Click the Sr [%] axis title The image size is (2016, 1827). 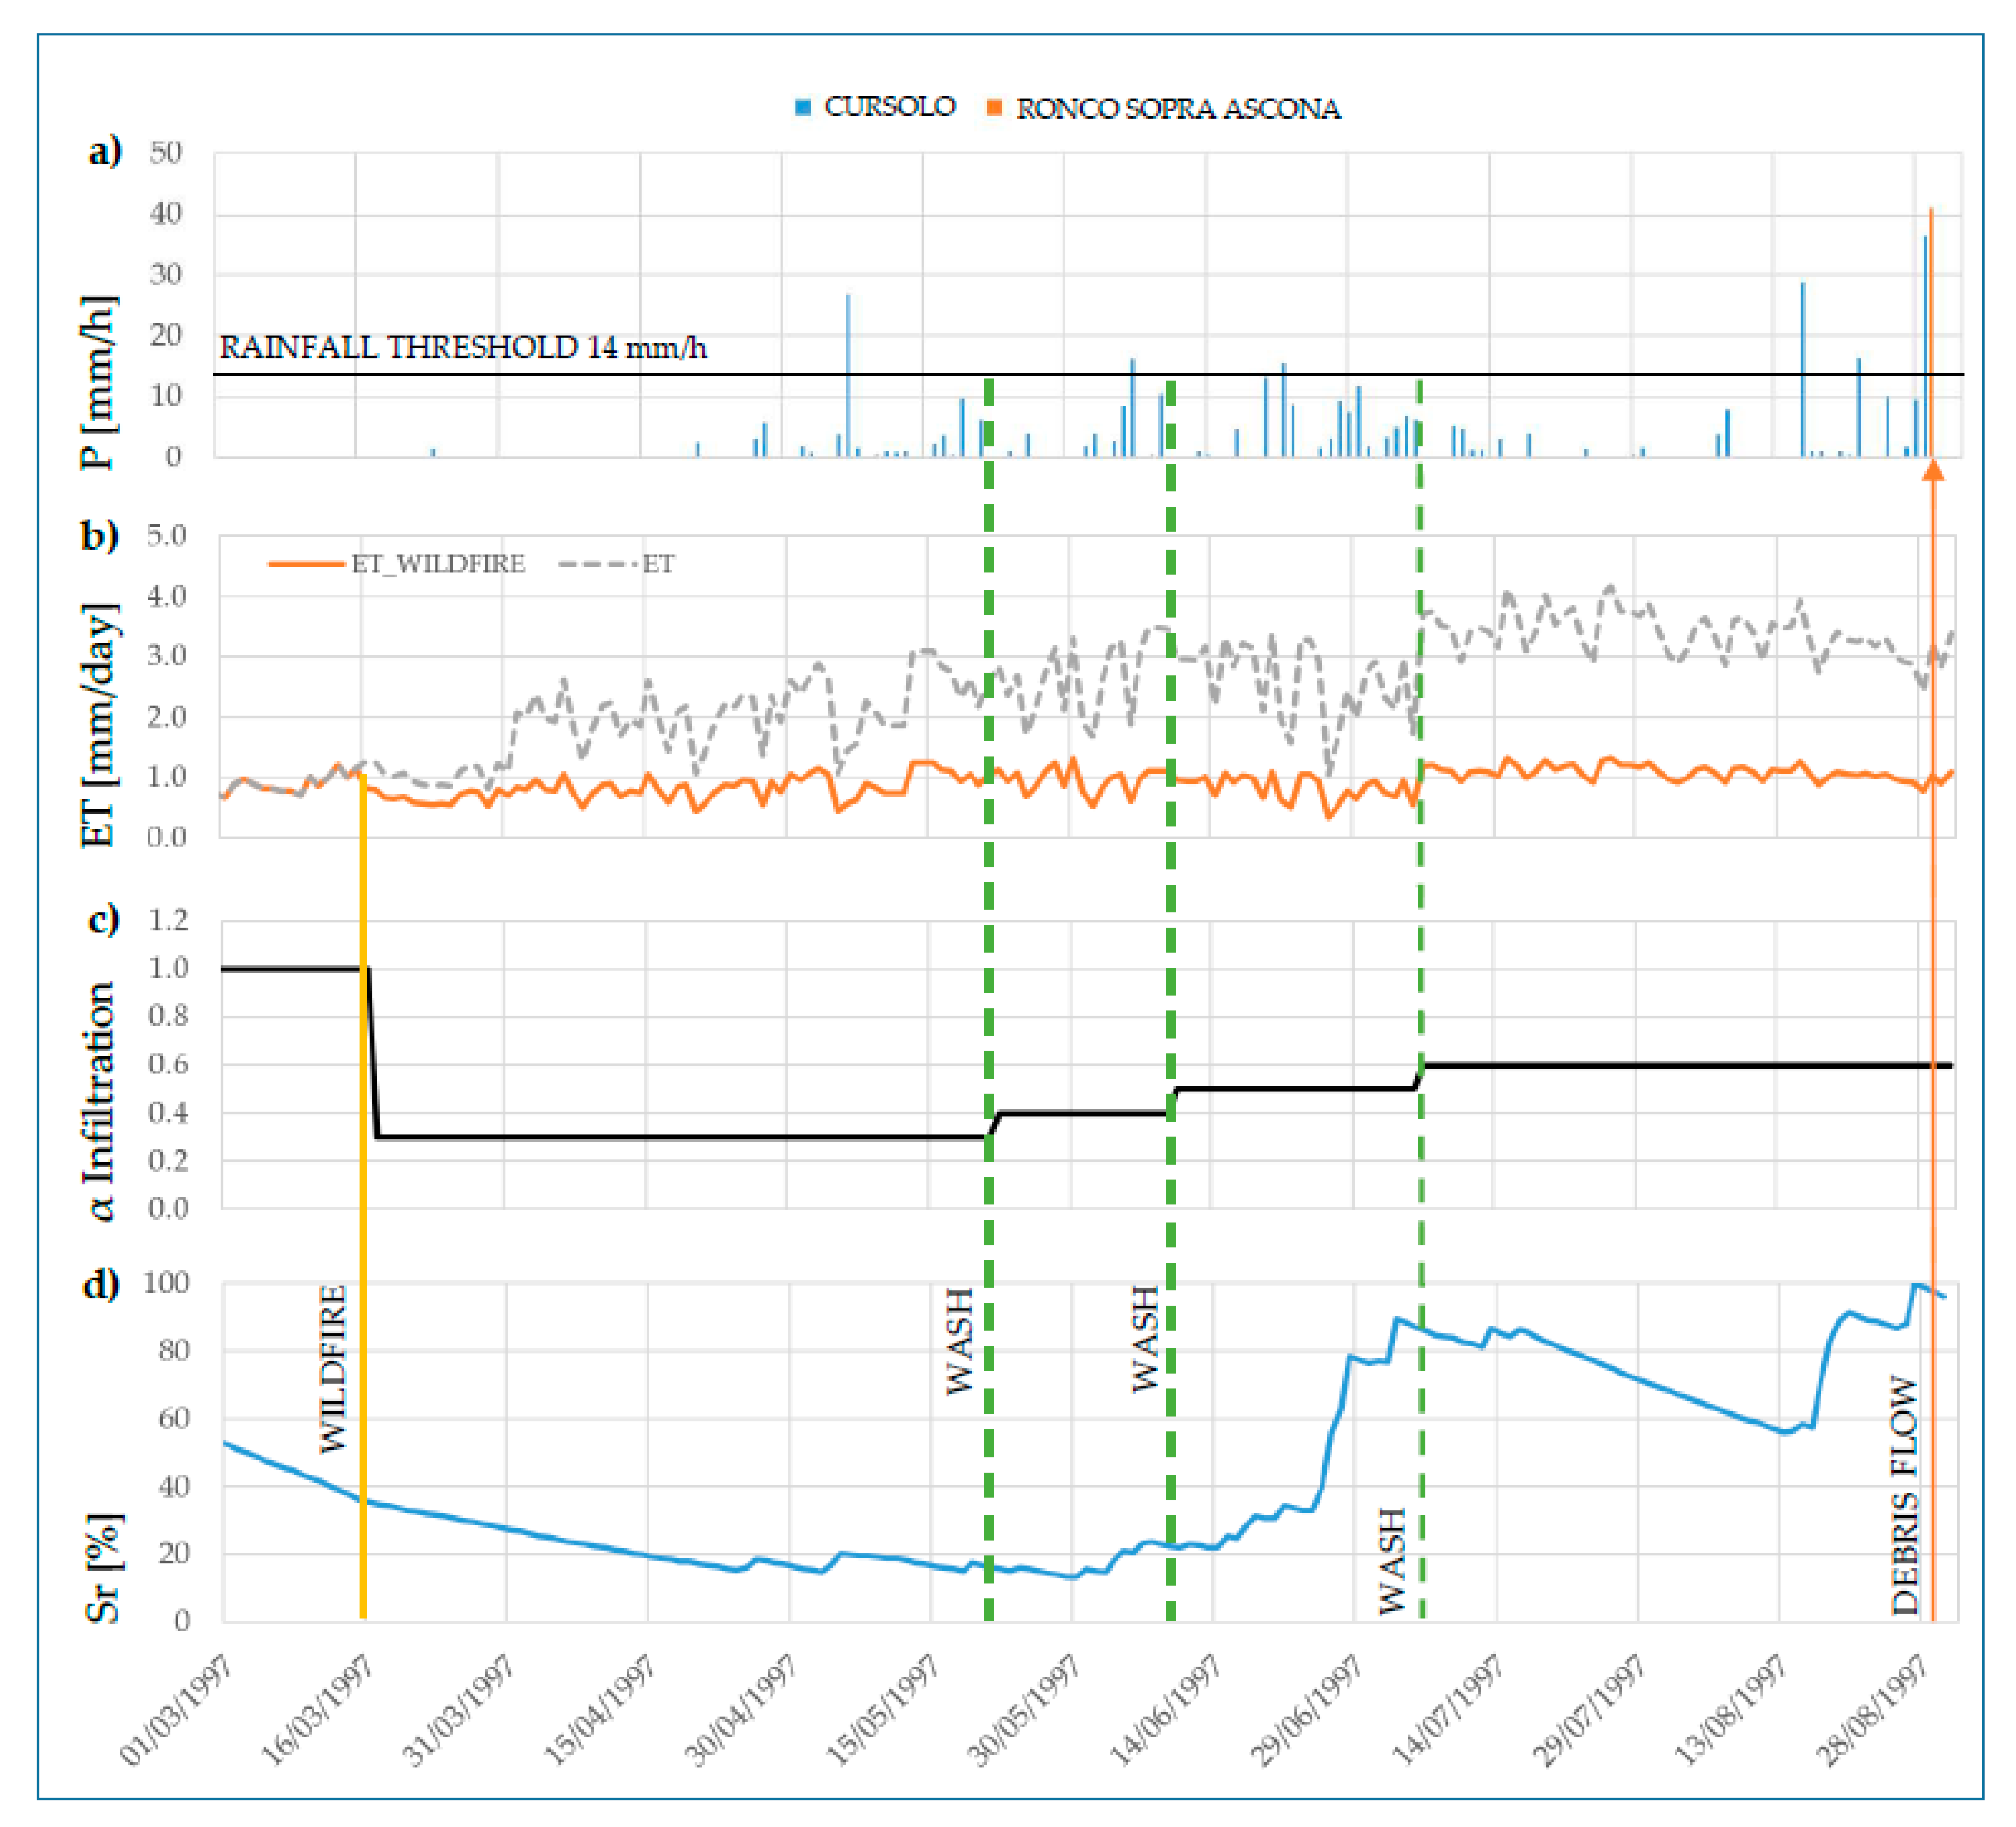(103, 1567)
